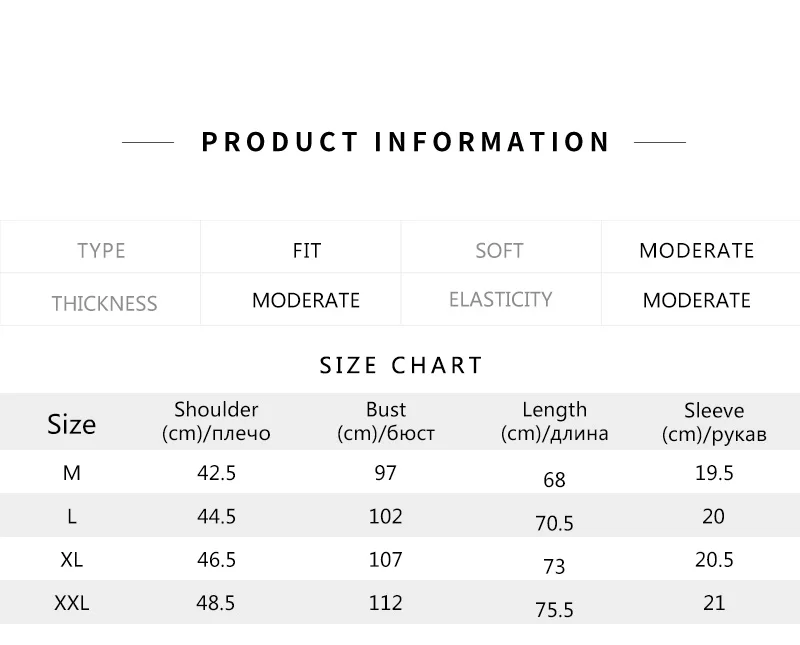800x645 pixels.
Task: Click the SIZE CHART title
Action: (401, 365)
